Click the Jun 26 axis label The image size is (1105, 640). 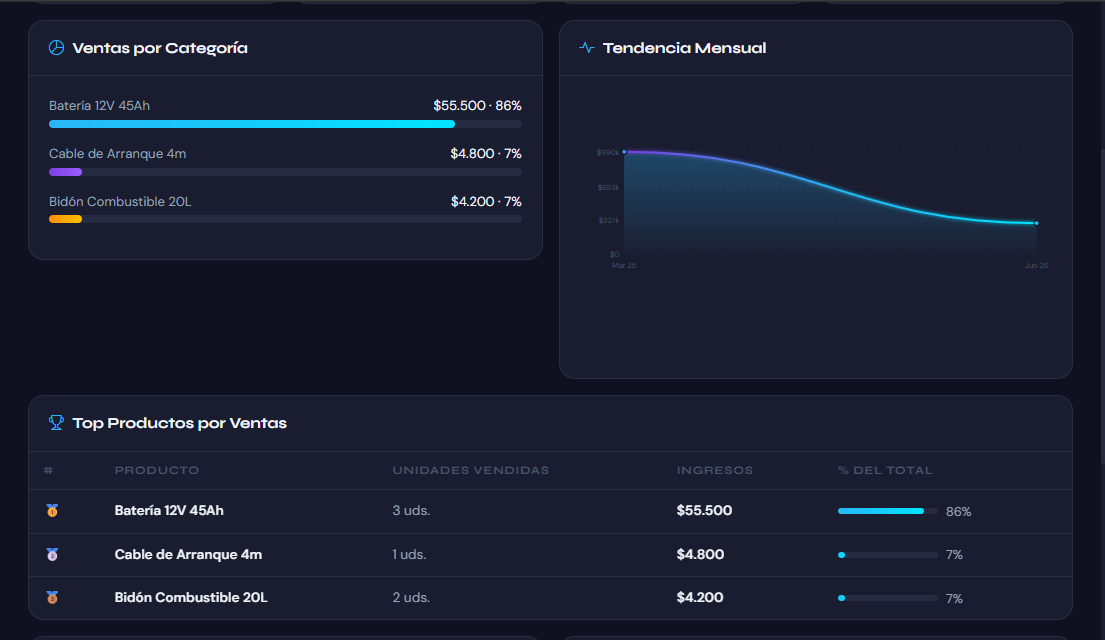coord(1036,266)
